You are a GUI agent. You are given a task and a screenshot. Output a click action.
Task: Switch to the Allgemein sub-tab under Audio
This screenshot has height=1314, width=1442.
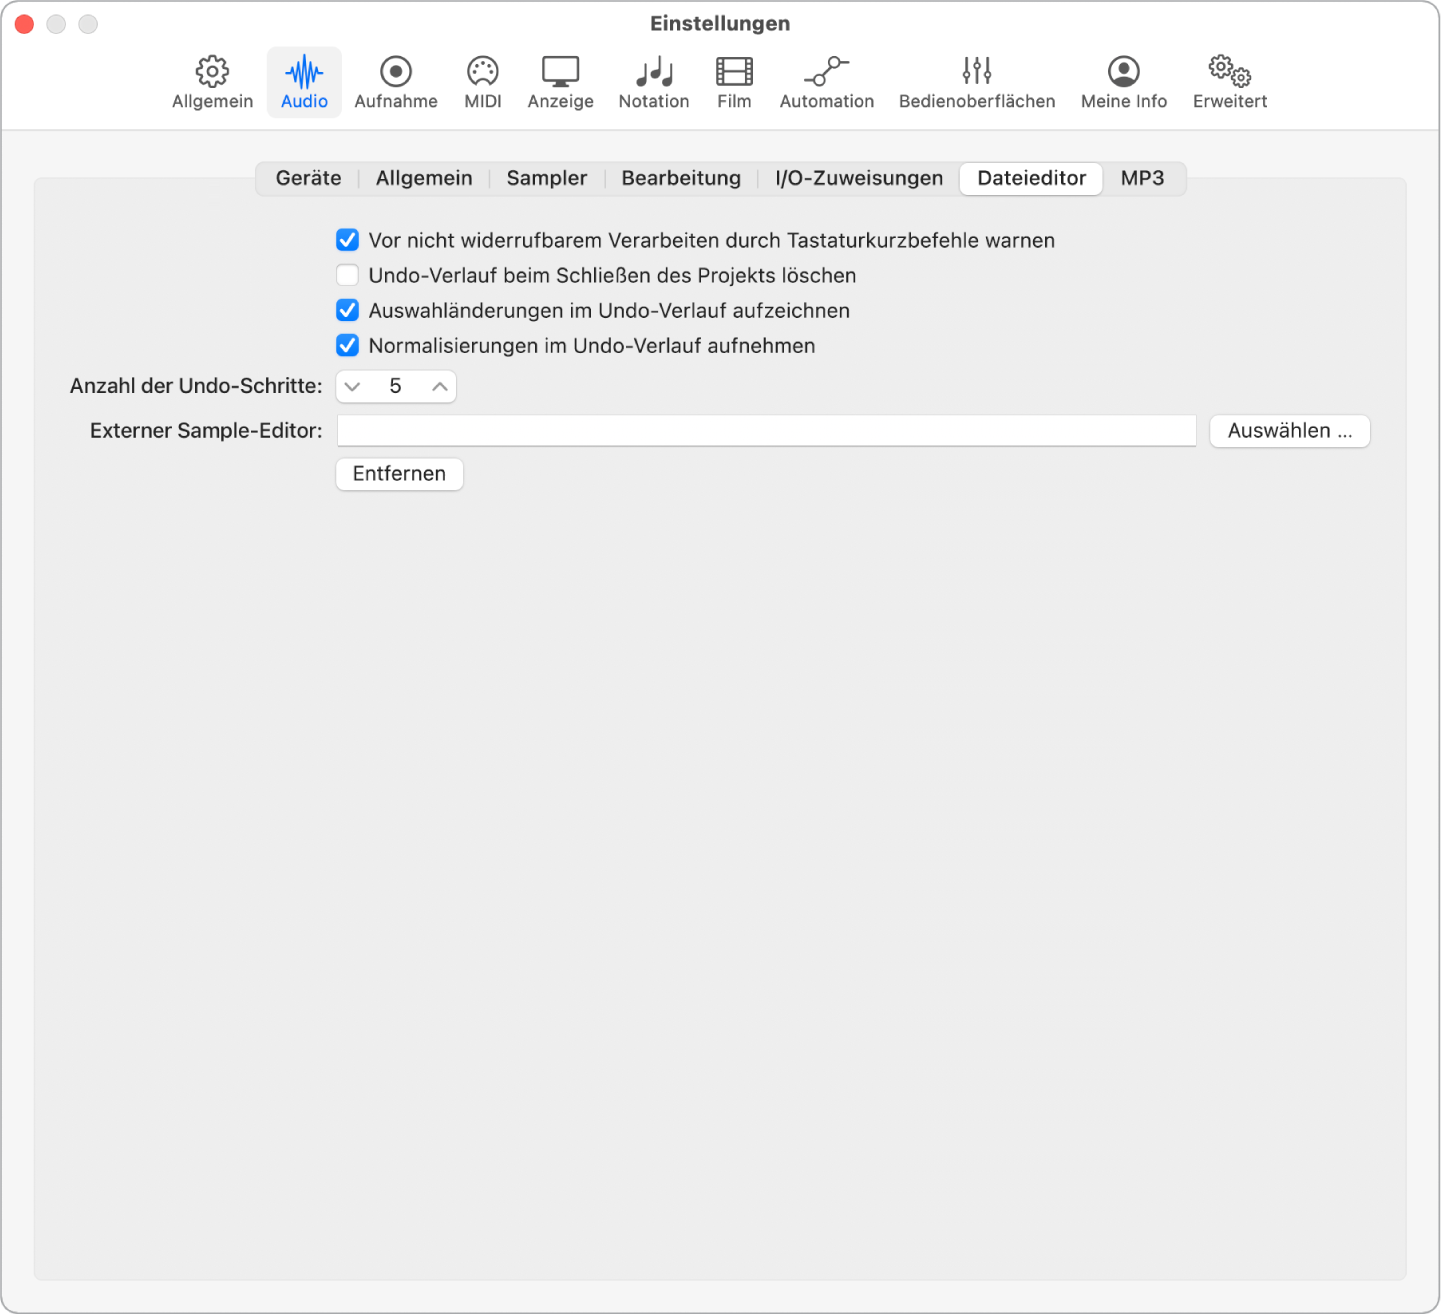tap(424, 178)
